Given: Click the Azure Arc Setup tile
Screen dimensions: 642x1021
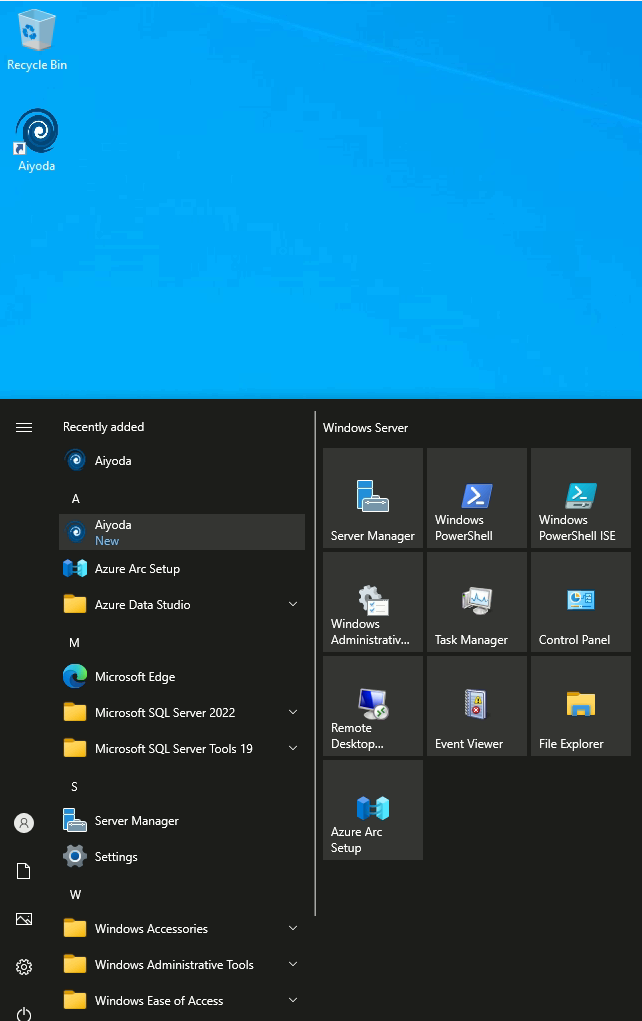Looking at the screenshot, I should tap(373, 810).
